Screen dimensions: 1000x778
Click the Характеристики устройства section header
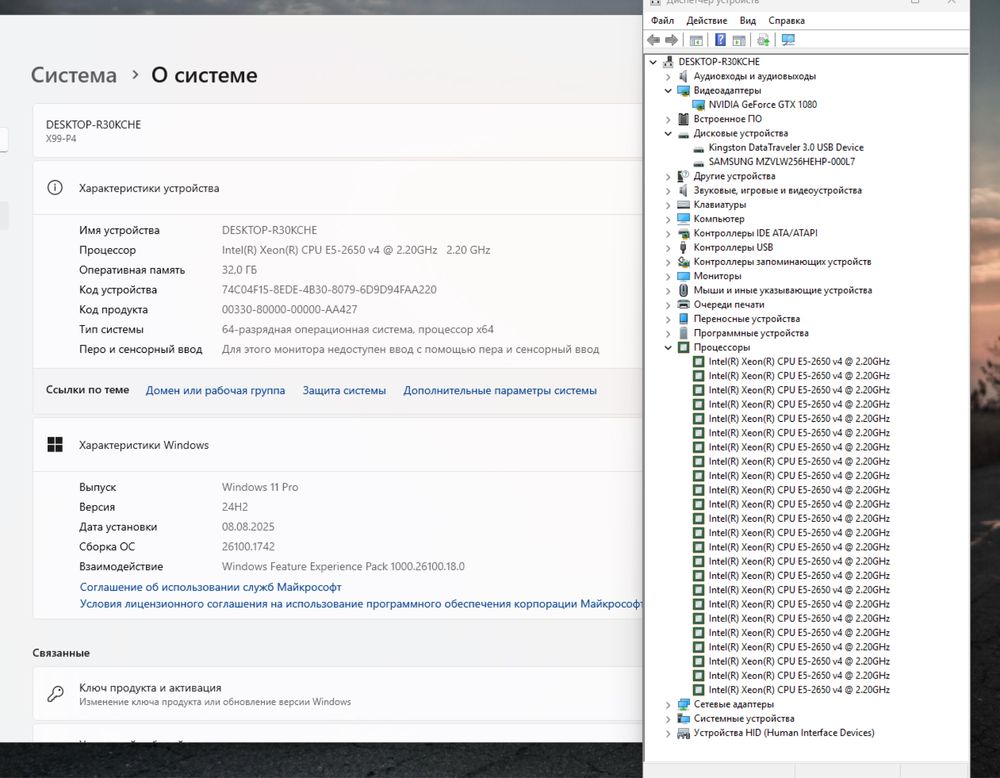tap(338, 188)
